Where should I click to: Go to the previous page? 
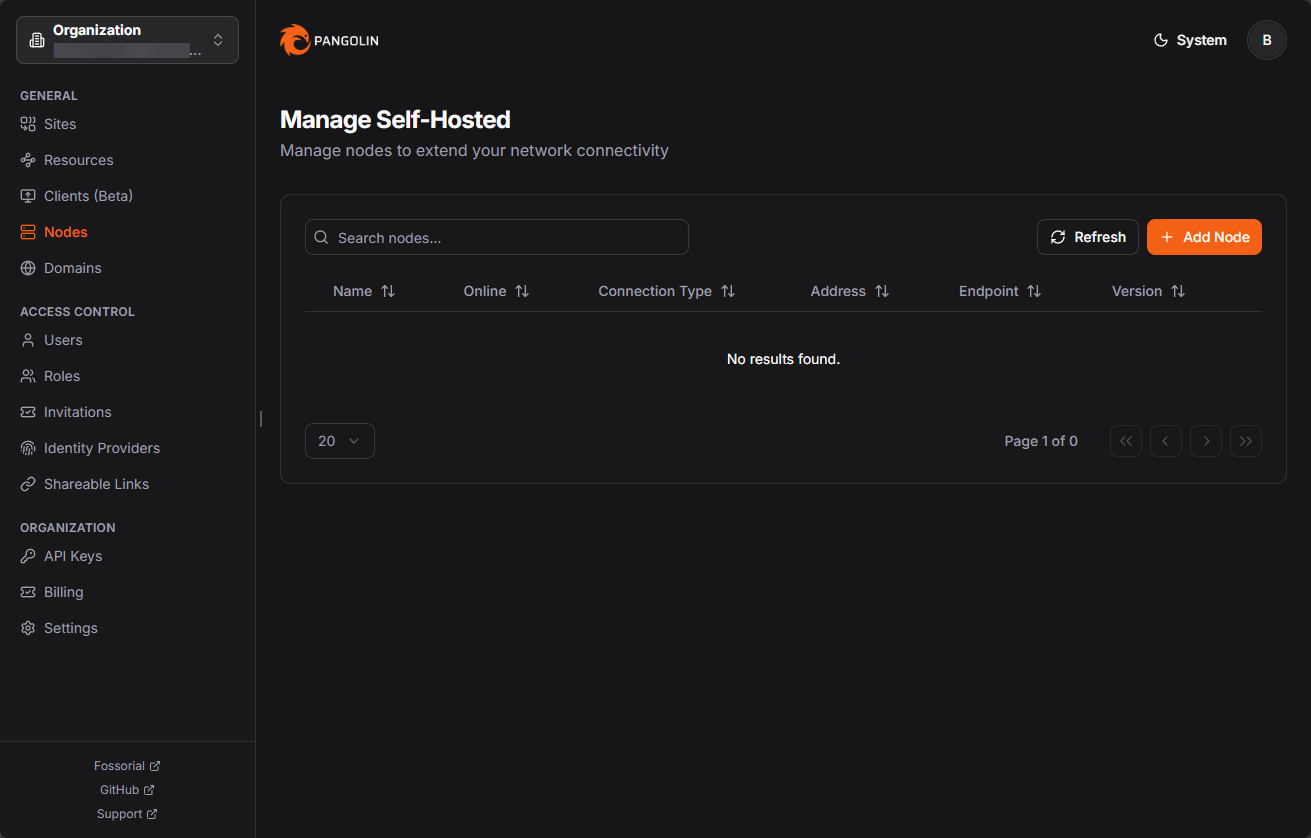point(1166,441)
